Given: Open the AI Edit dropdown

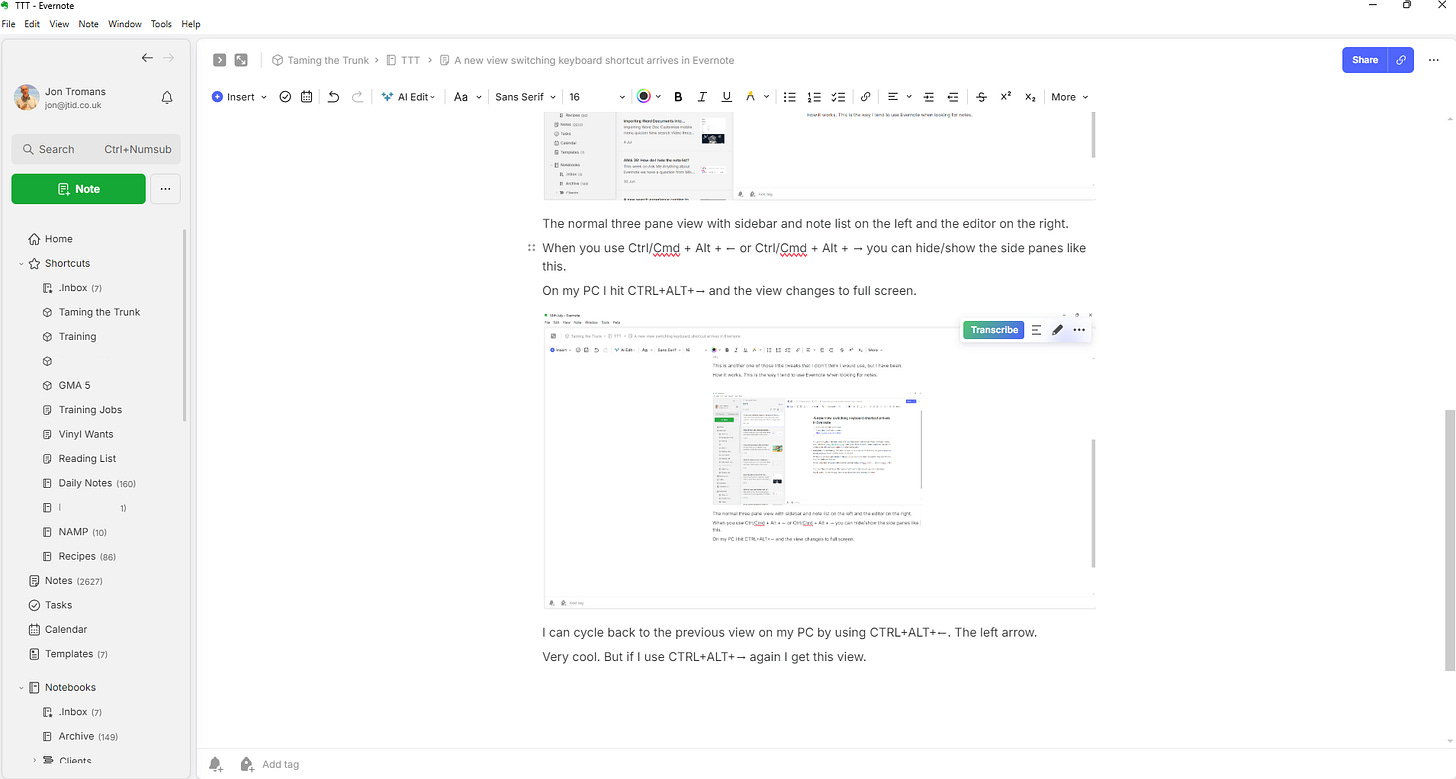Looking at the screenshot, I should pos(408,97).
